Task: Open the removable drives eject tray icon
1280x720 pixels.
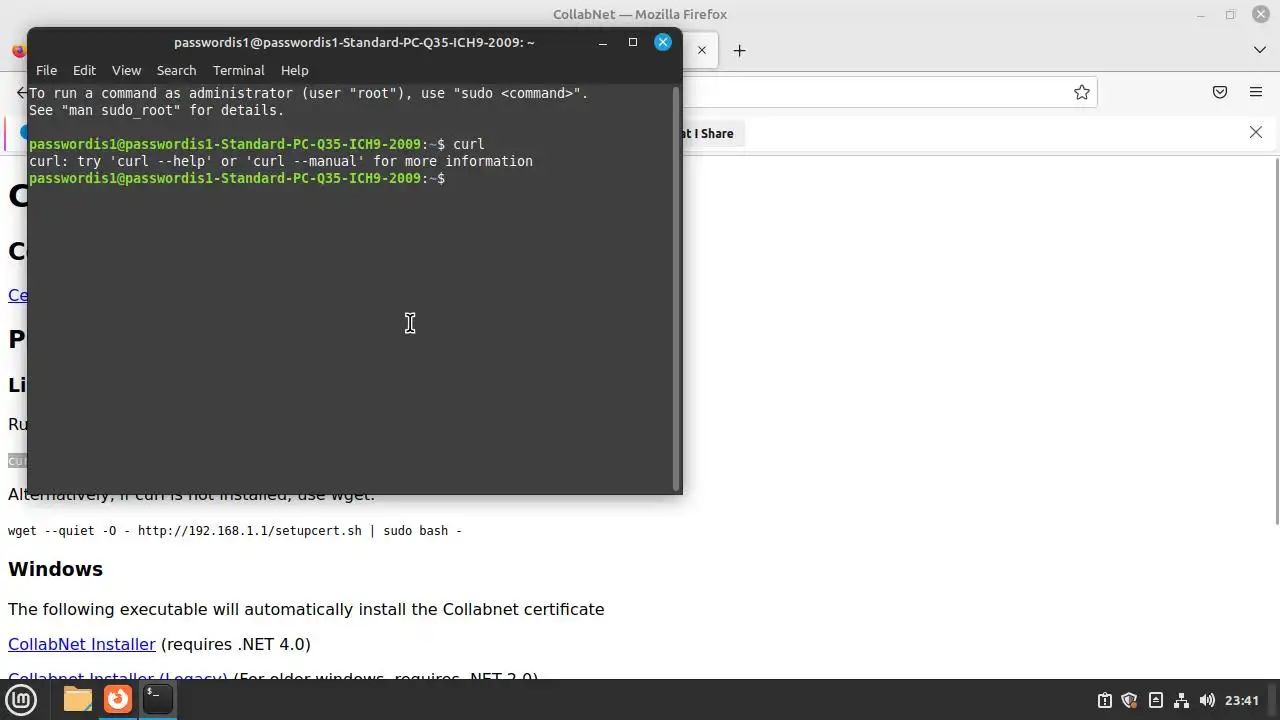Action: coord(1155,700)
